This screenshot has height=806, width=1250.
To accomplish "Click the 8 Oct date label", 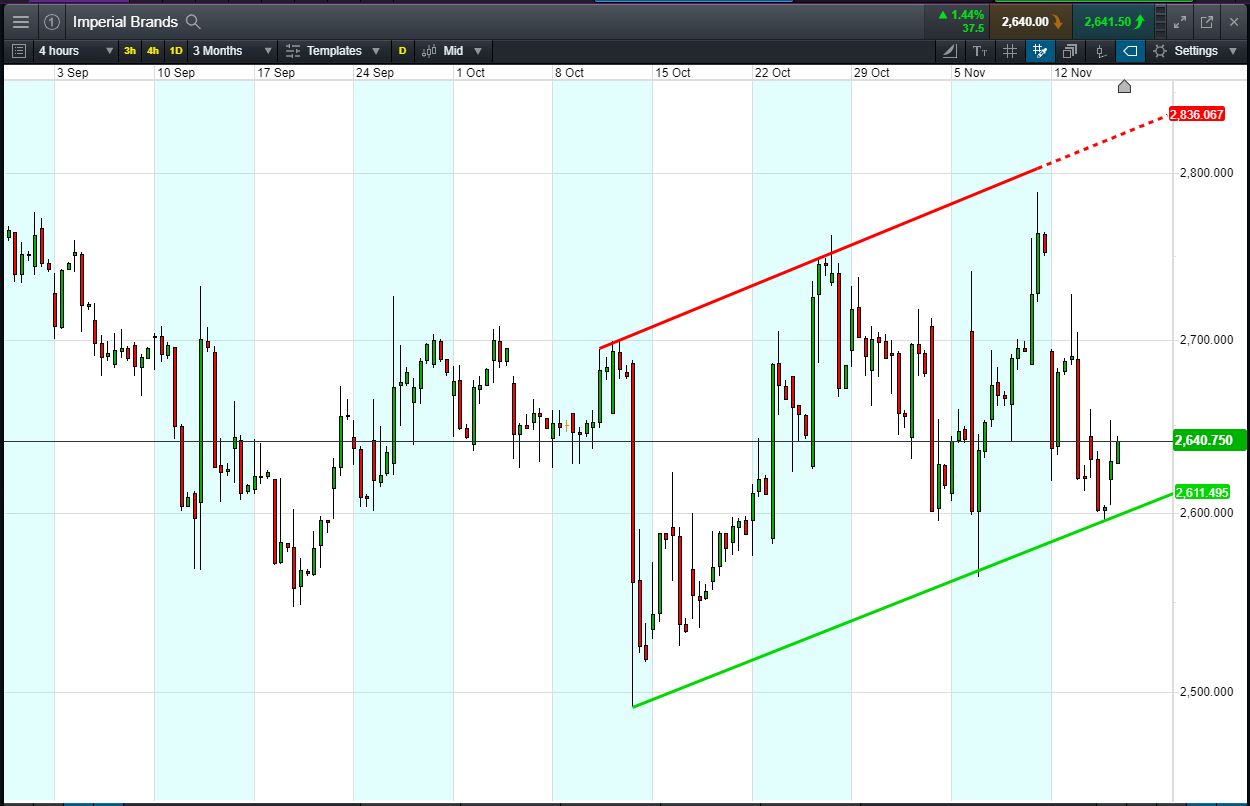I will 570,72.
